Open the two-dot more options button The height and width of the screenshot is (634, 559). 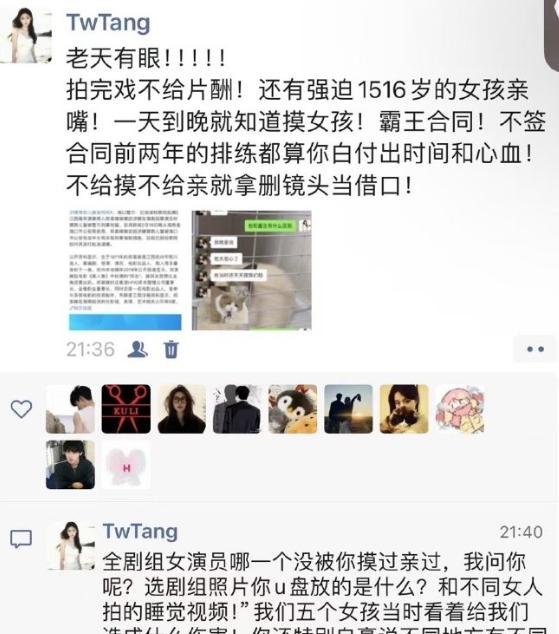[535, 349]
